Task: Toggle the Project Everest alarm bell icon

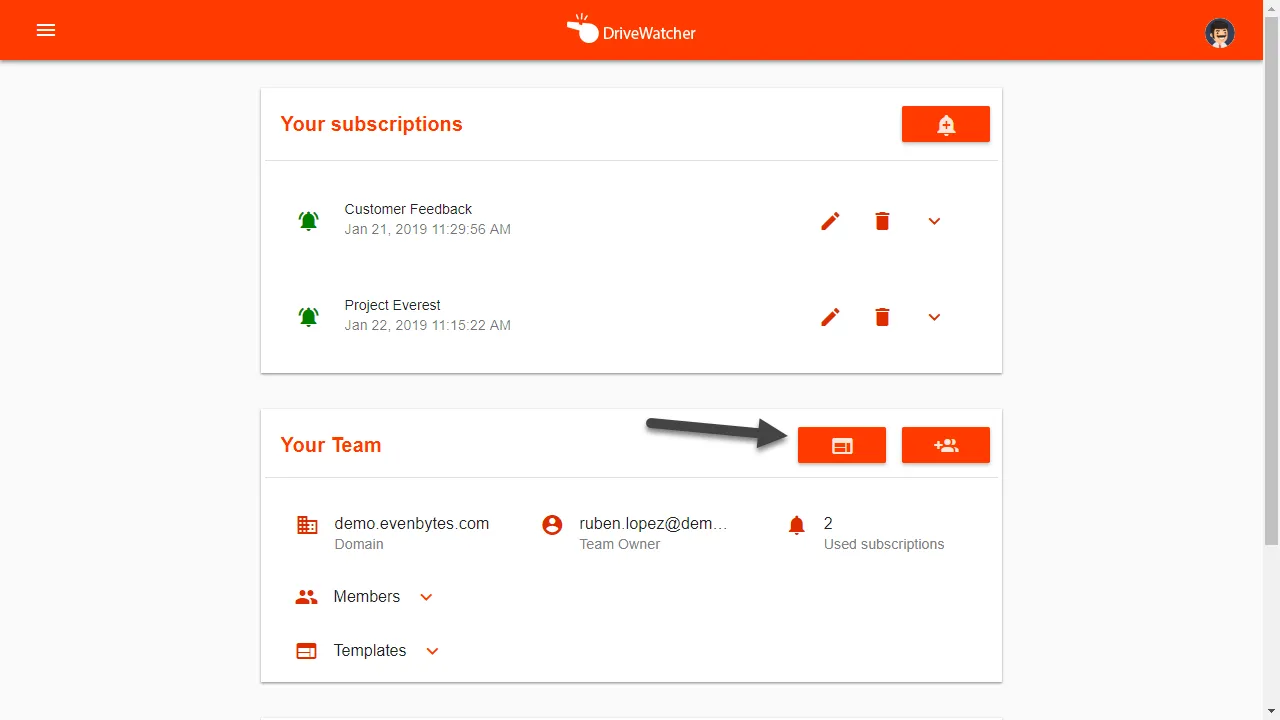Action: pyautogui.click(x=309, y=316)
